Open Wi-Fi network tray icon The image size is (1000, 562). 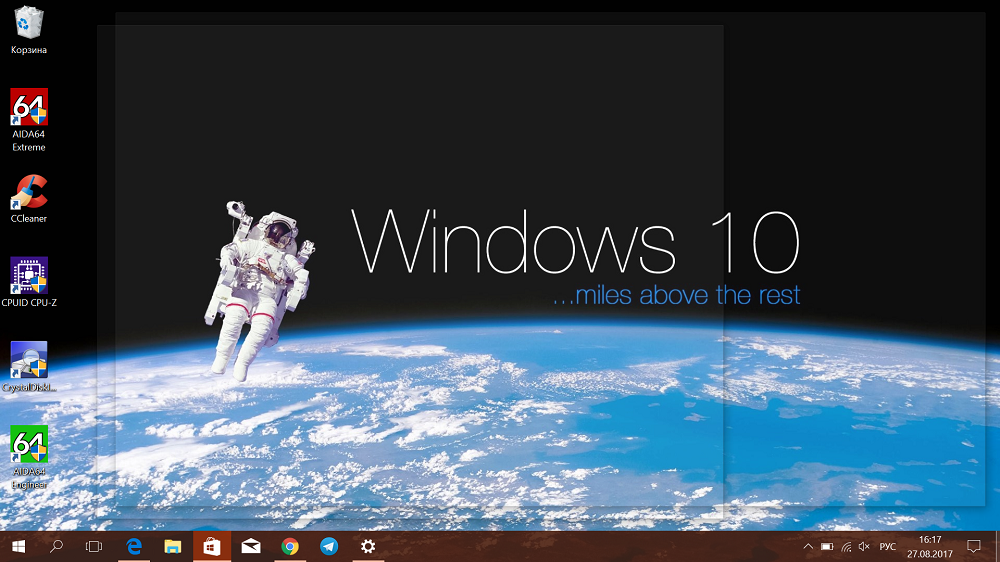click(846, 547)
